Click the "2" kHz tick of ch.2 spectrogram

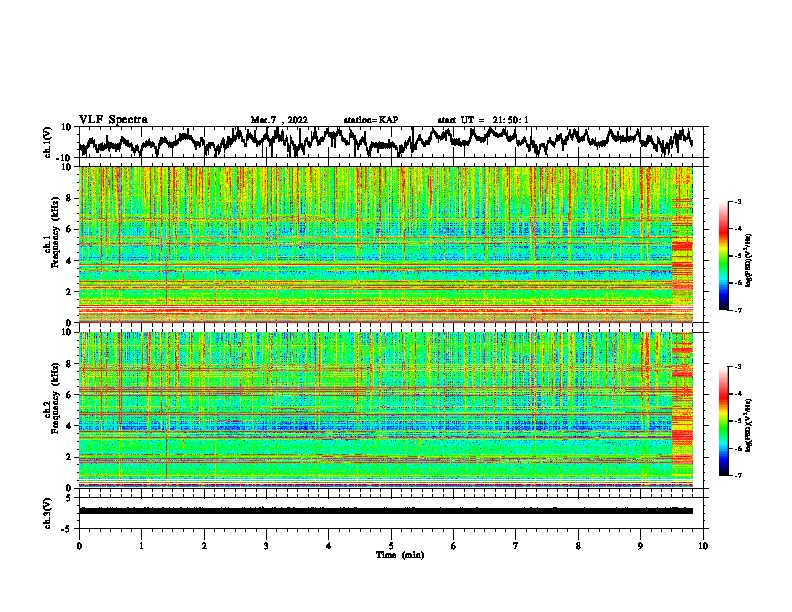pyautogui.click(x=69, y=457)
